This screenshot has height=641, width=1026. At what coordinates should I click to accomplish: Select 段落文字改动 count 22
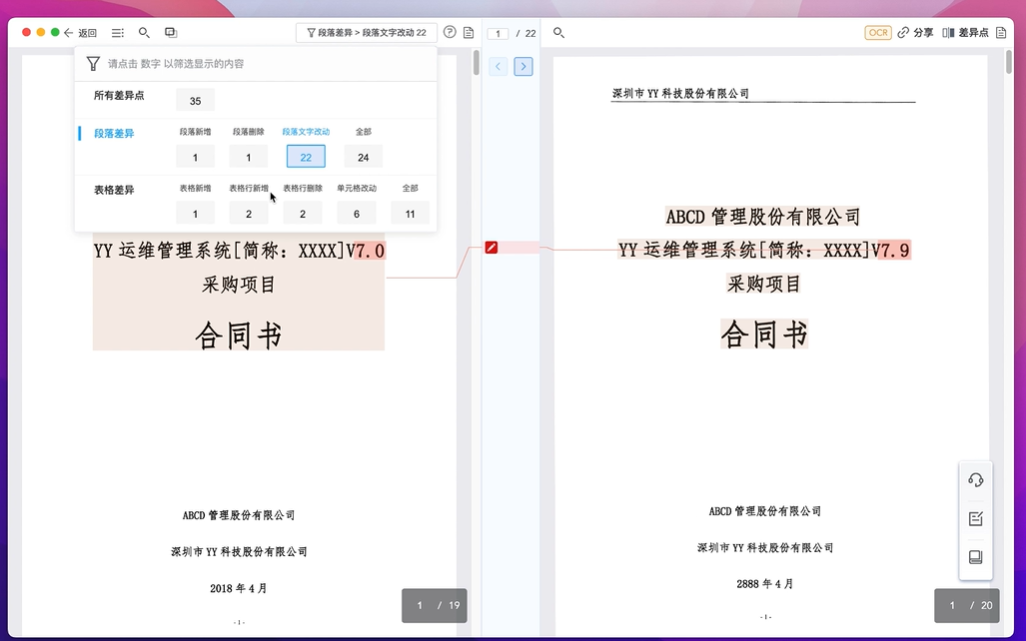coord(306,157)
